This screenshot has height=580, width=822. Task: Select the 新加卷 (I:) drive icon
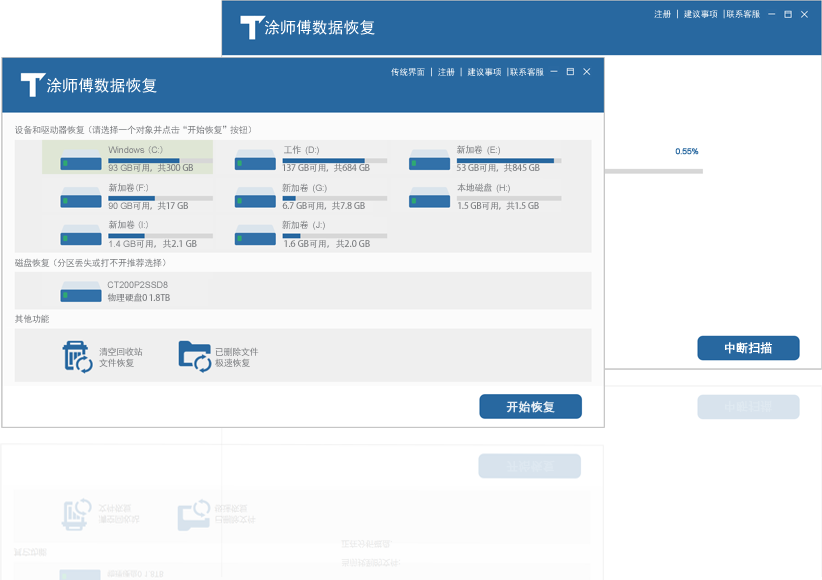click(81, 234)
